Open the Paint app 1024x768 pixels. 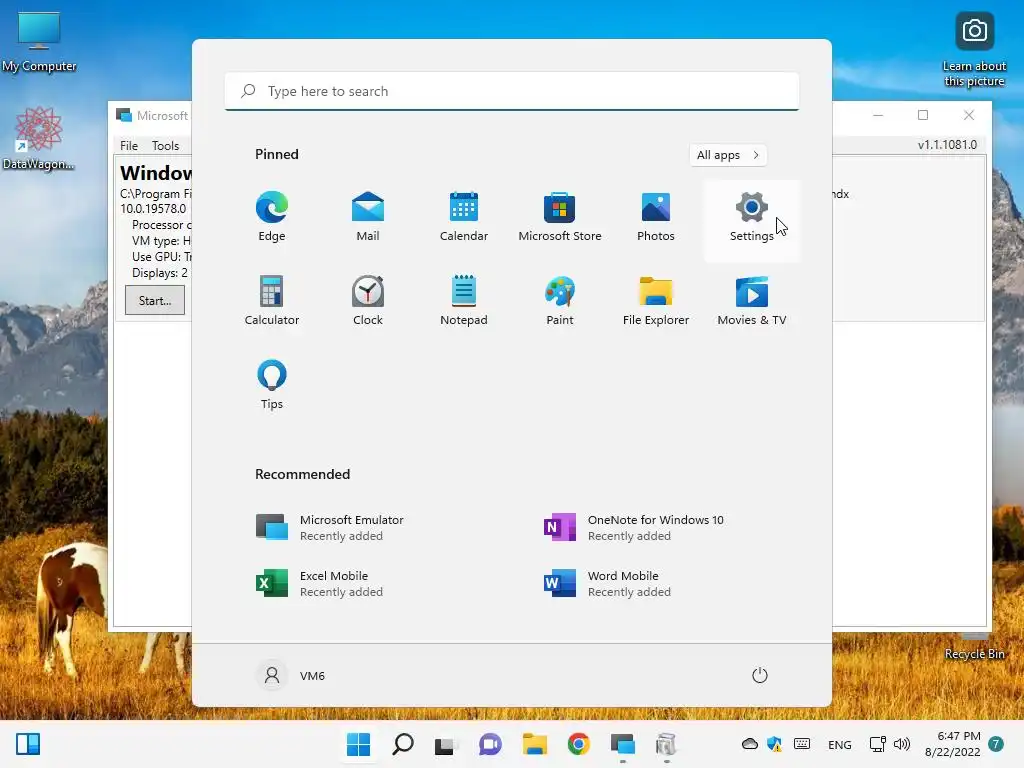pos(560,300)
